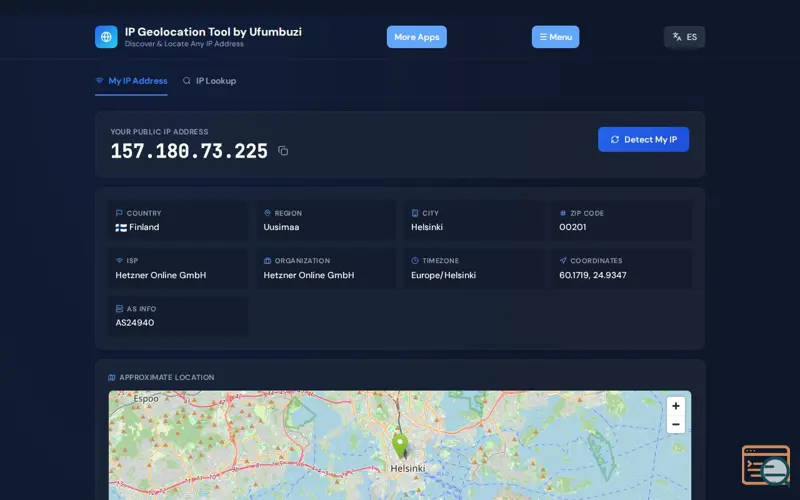Click the Finland flag emoji

pos(121,228)
